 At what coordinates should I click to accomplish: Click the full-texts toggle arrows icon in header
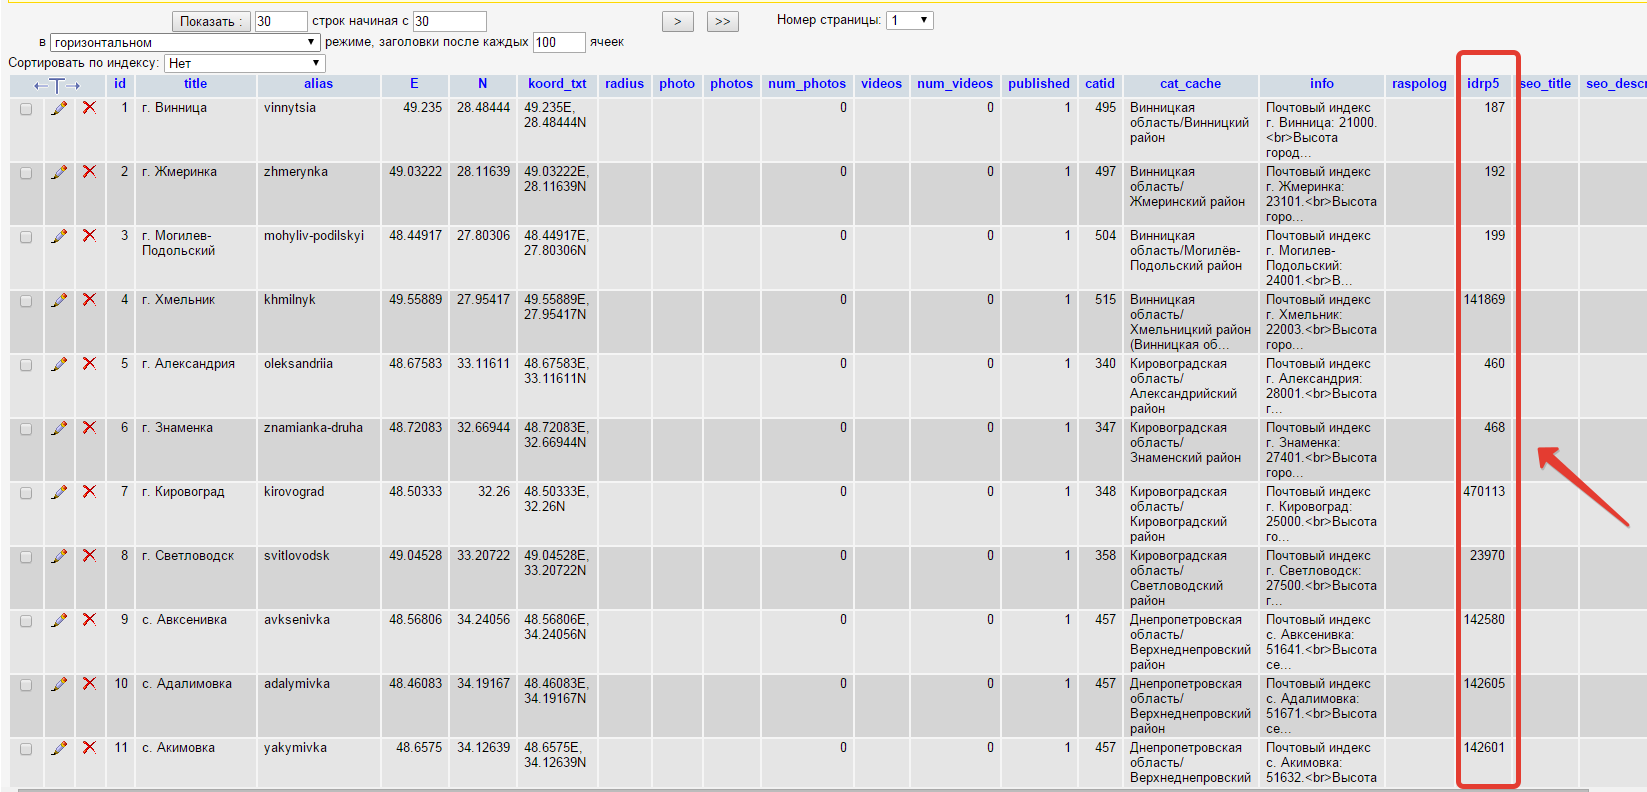57,85
